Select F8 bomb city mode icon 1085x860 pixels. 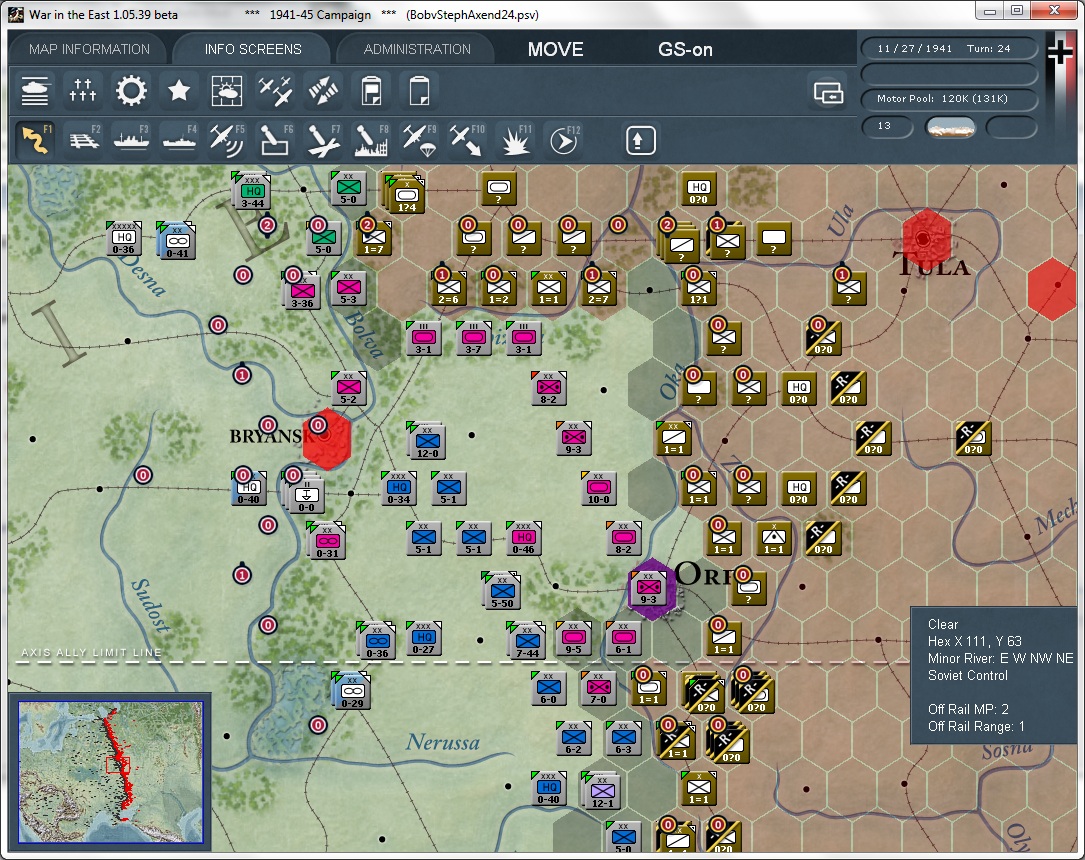(x=372, y=140)
